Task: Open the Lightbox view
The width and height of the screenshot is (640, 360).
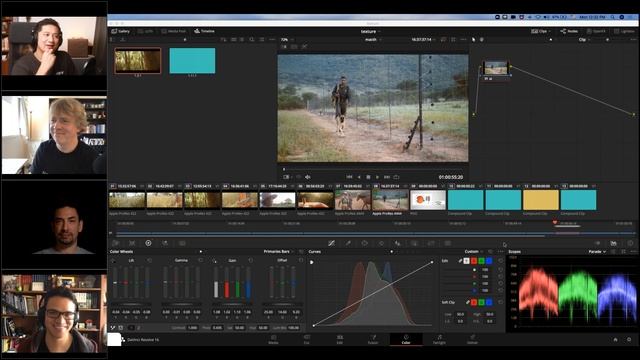Action: [625, 31]
